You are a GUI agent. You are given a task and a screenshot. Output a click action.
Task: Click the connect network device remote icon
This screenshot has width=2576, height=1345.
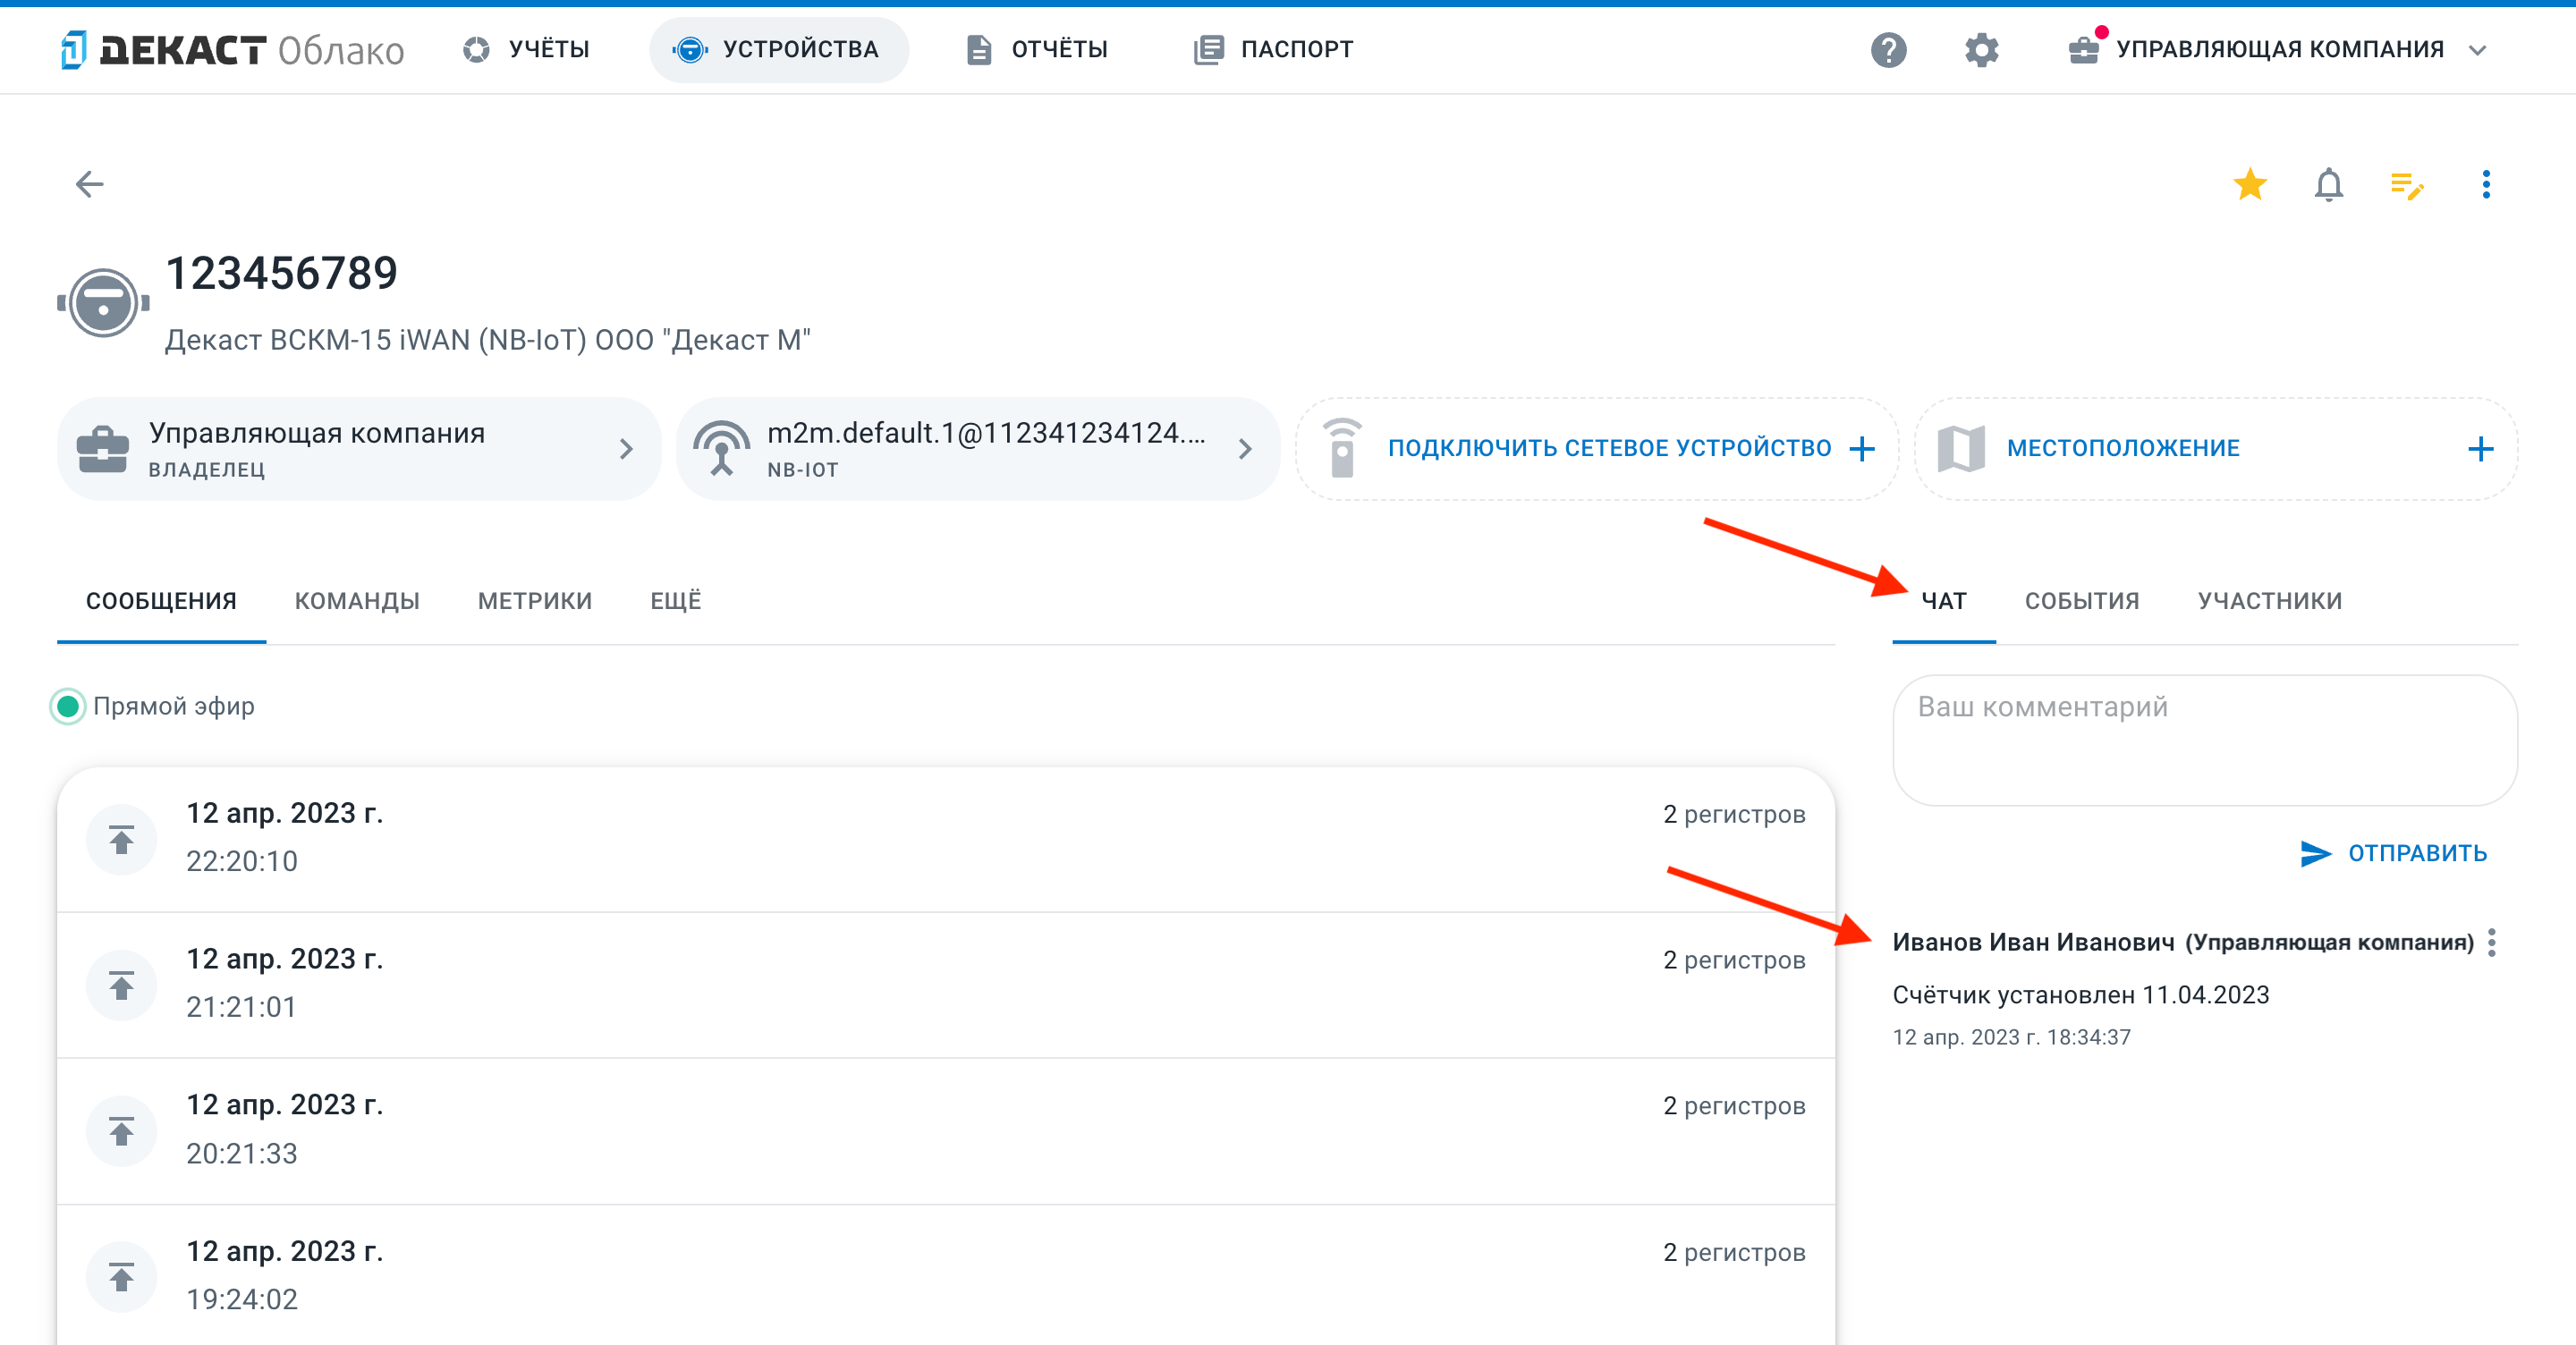(1342, 448)
